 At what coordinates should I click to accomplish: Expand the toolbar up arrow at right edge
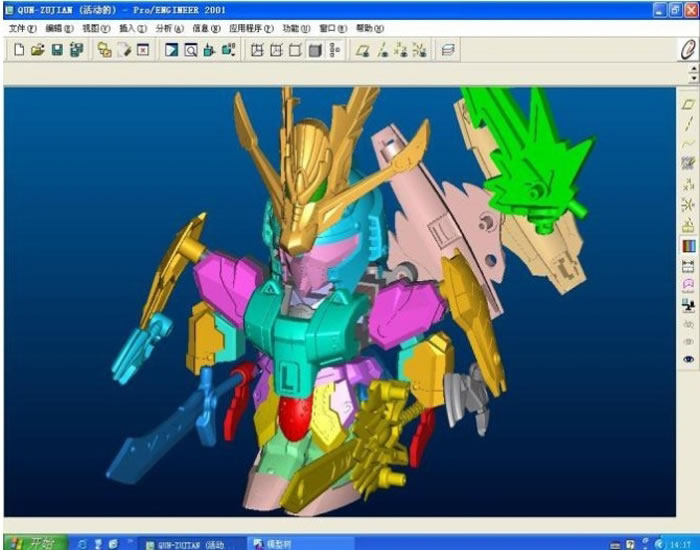693,69
